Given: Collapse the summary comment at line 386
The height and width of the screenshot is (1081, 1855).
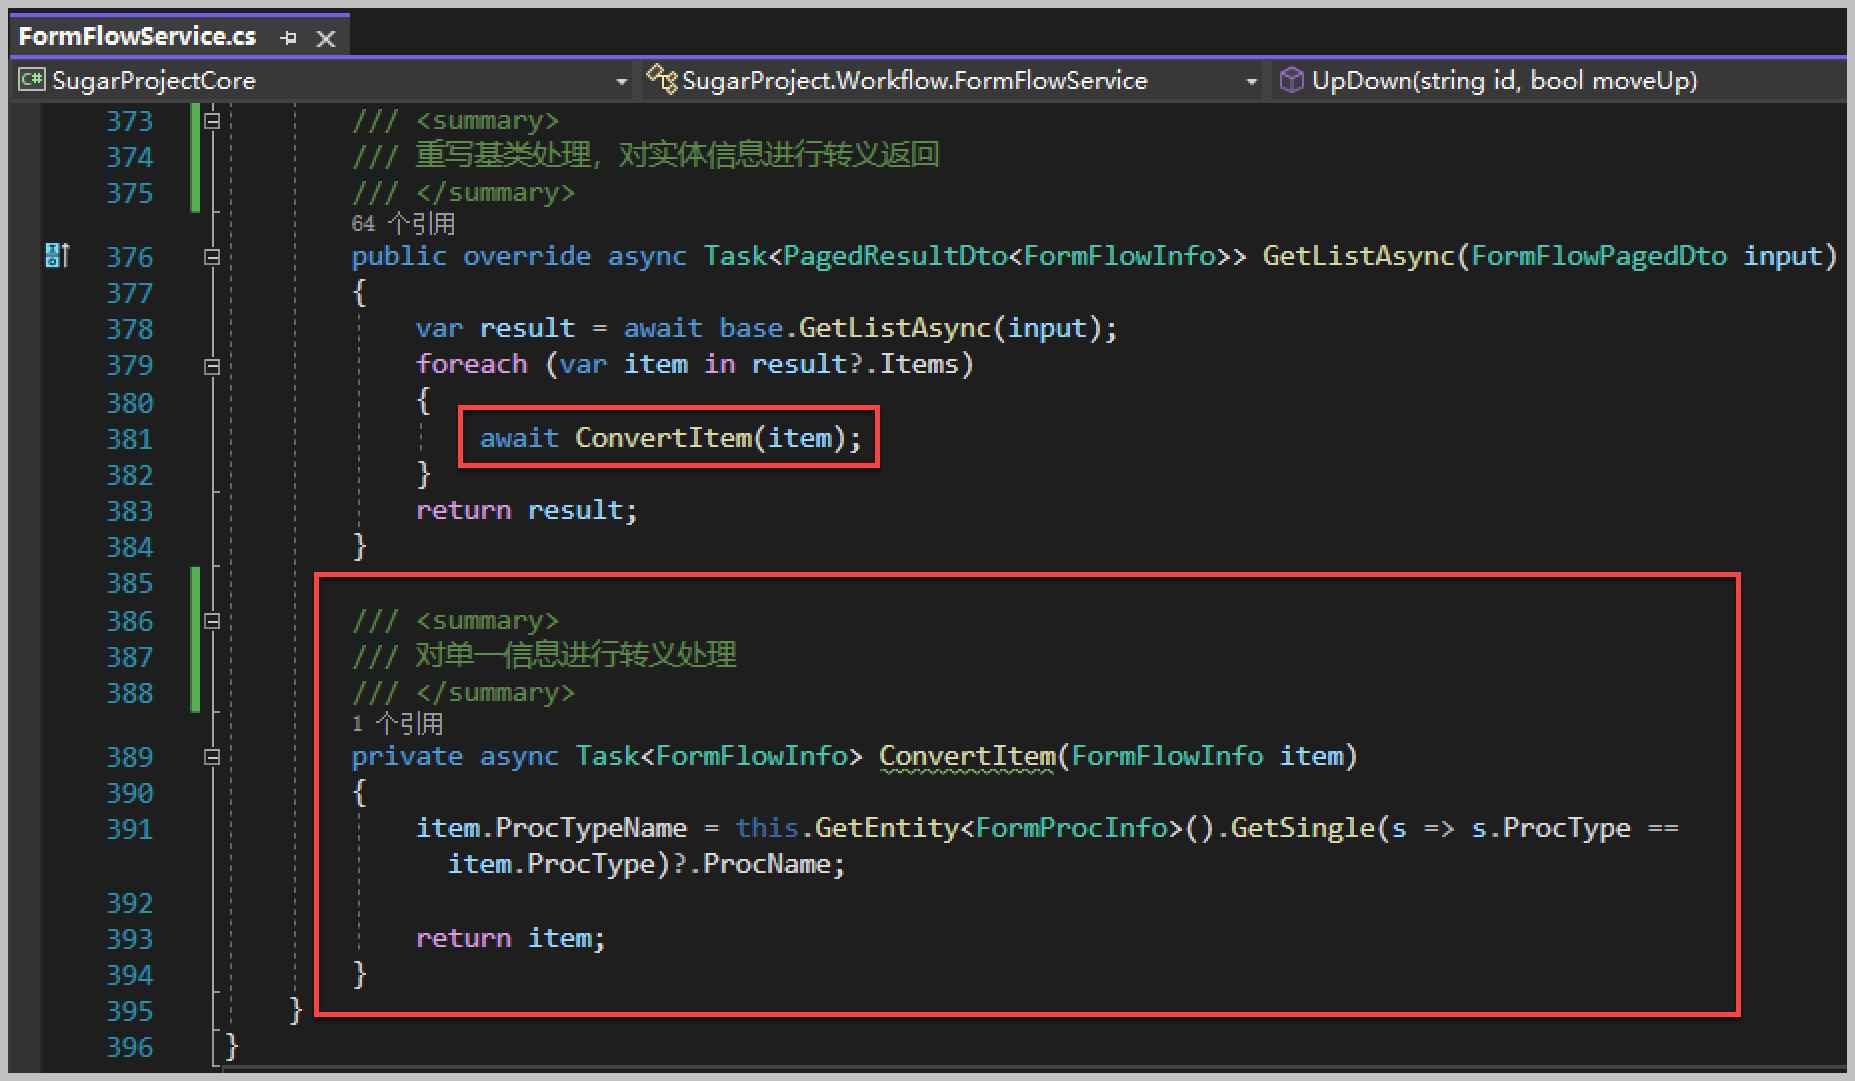Looking at the screenshot, I should 212,621.
